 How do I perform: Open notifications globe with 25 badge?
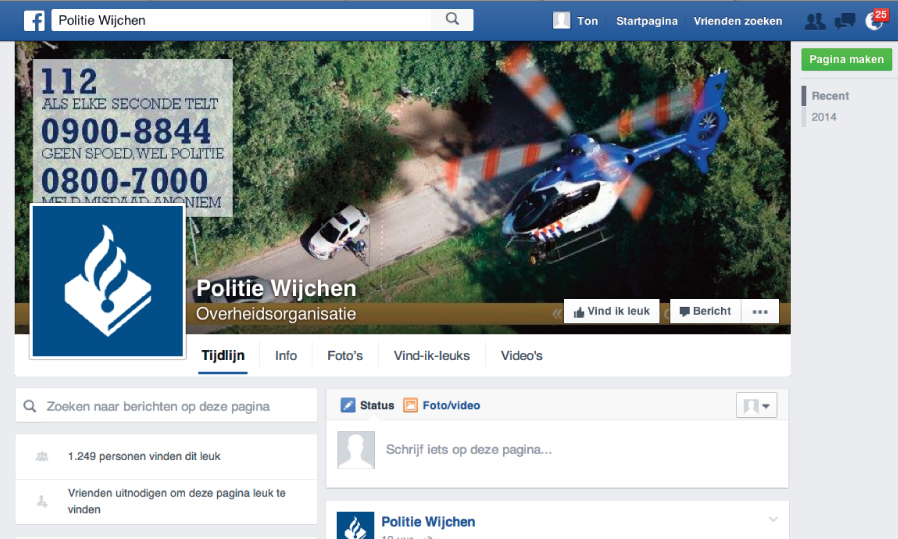(874, 21)
